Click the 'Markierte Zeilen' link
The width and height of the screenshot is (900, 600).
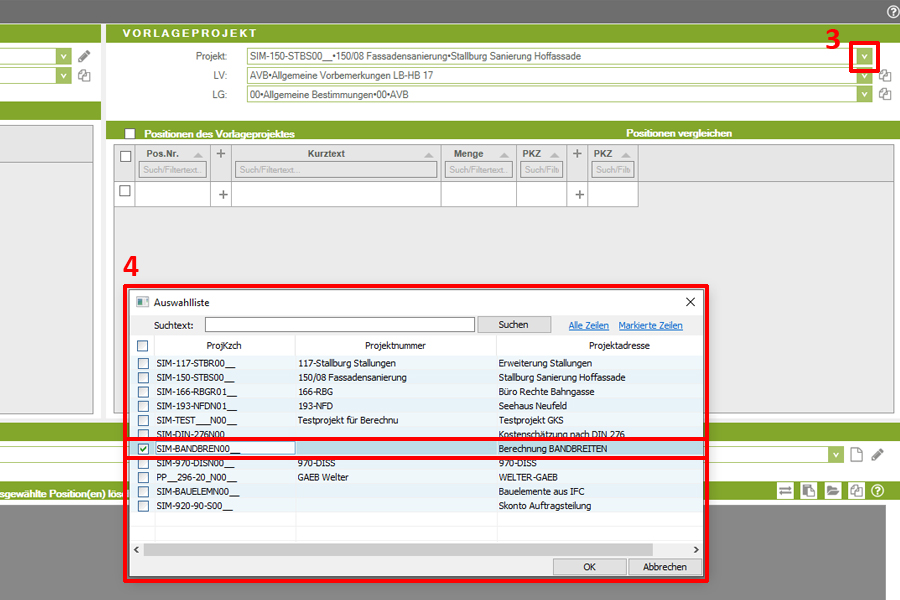point(650,326)
